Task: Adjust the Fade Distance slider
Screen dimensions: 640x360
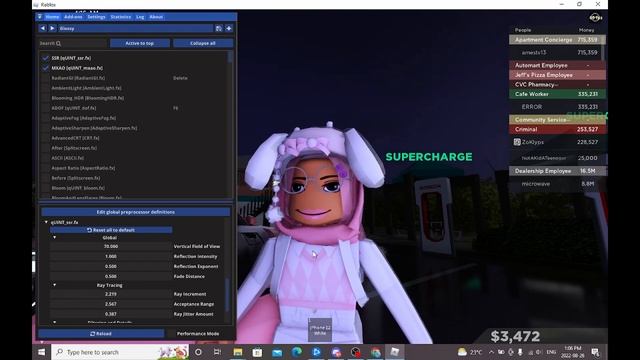Action: (111, 276)
